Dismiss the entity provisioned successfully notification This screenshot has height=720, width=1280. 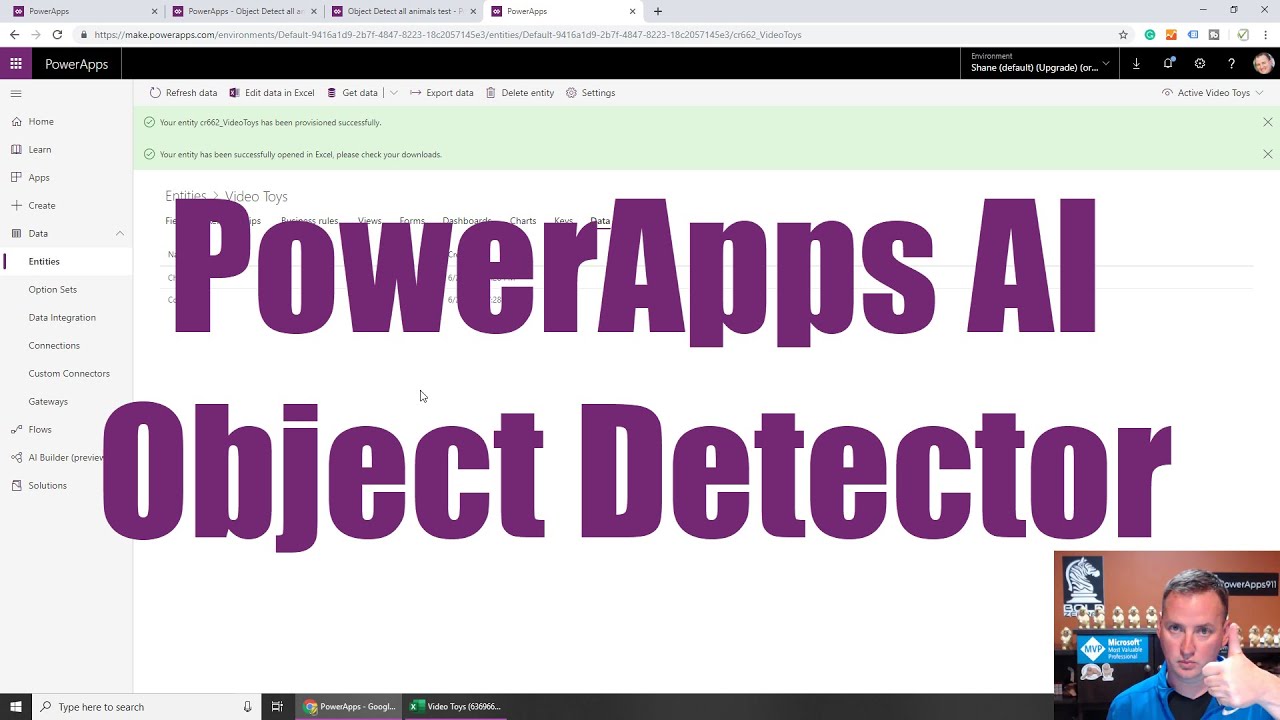click(x=1267, y=122)
